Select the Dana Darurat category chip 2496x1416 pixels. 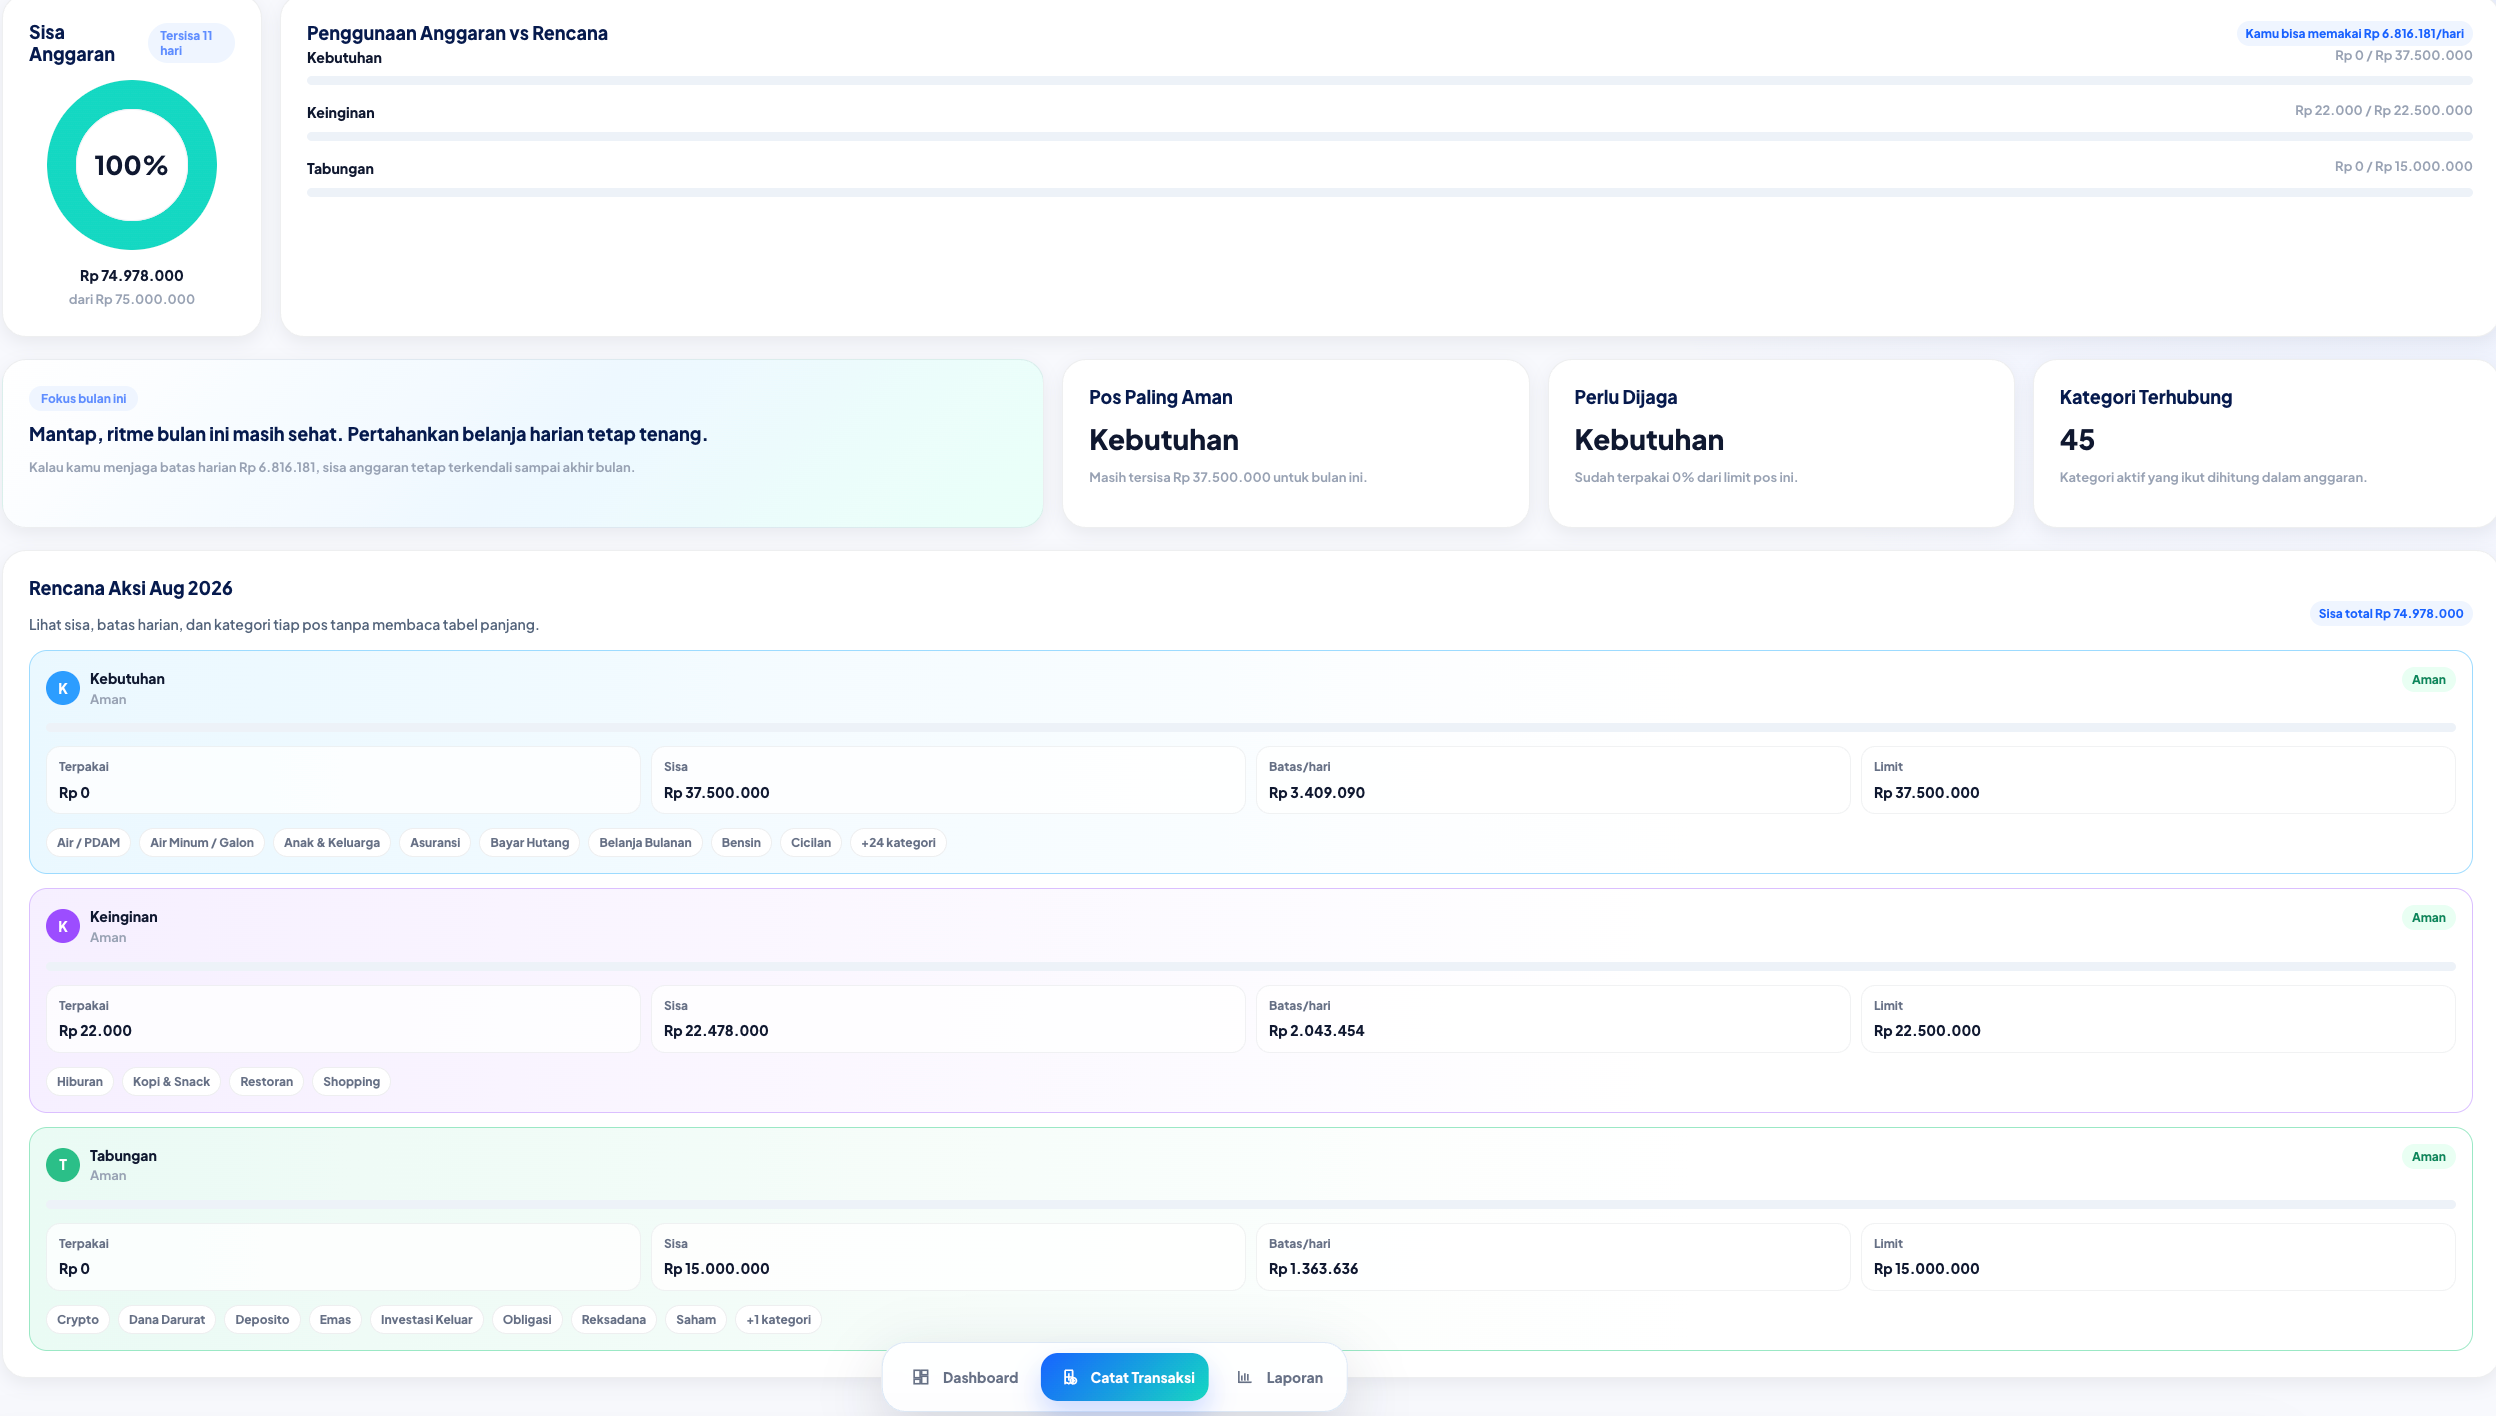[167, 1320]
